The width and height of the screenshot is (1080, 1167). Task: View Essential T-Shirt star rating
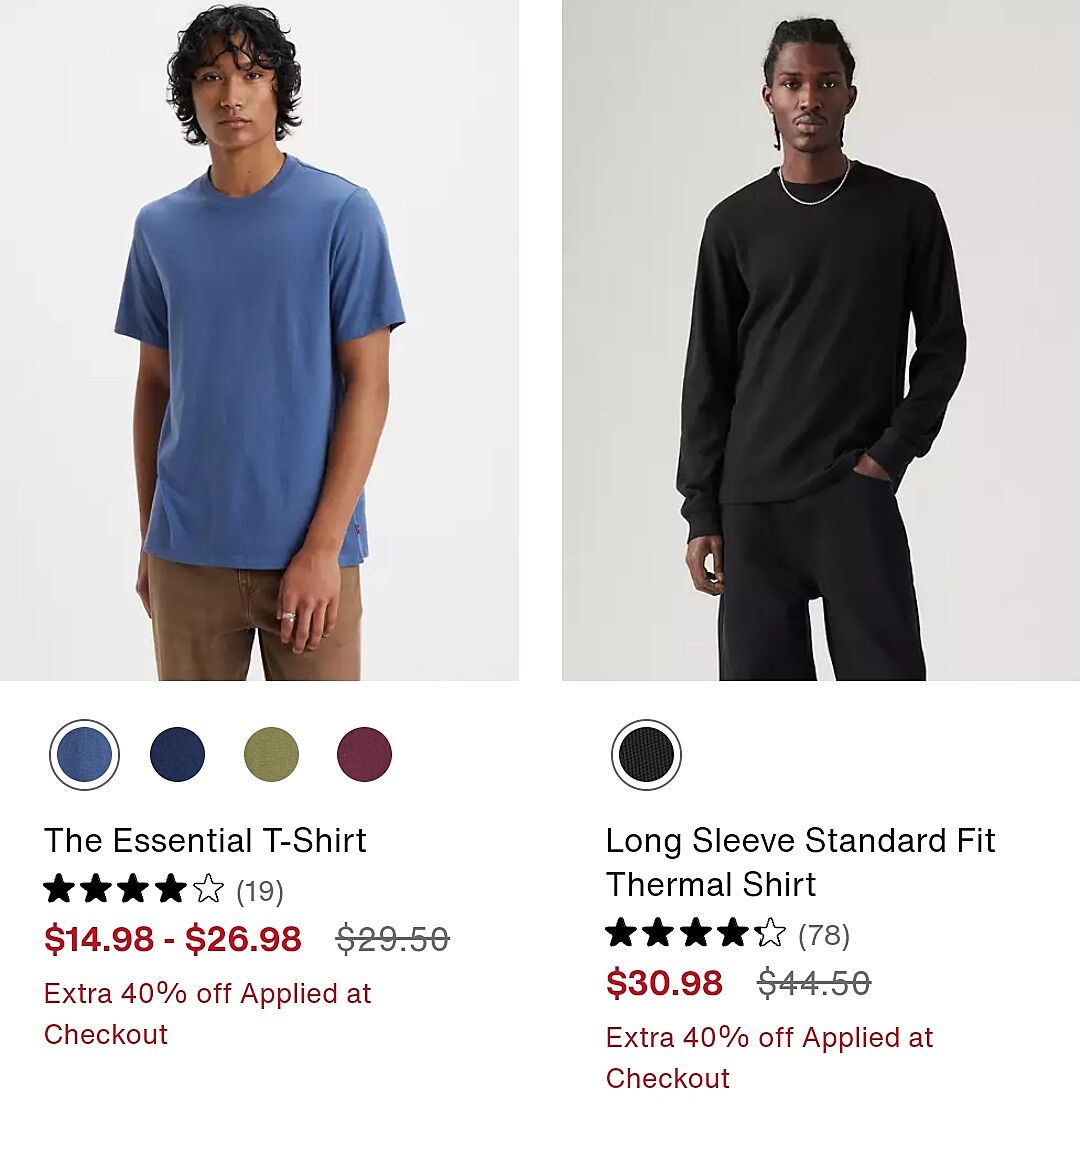coord(133,889)
